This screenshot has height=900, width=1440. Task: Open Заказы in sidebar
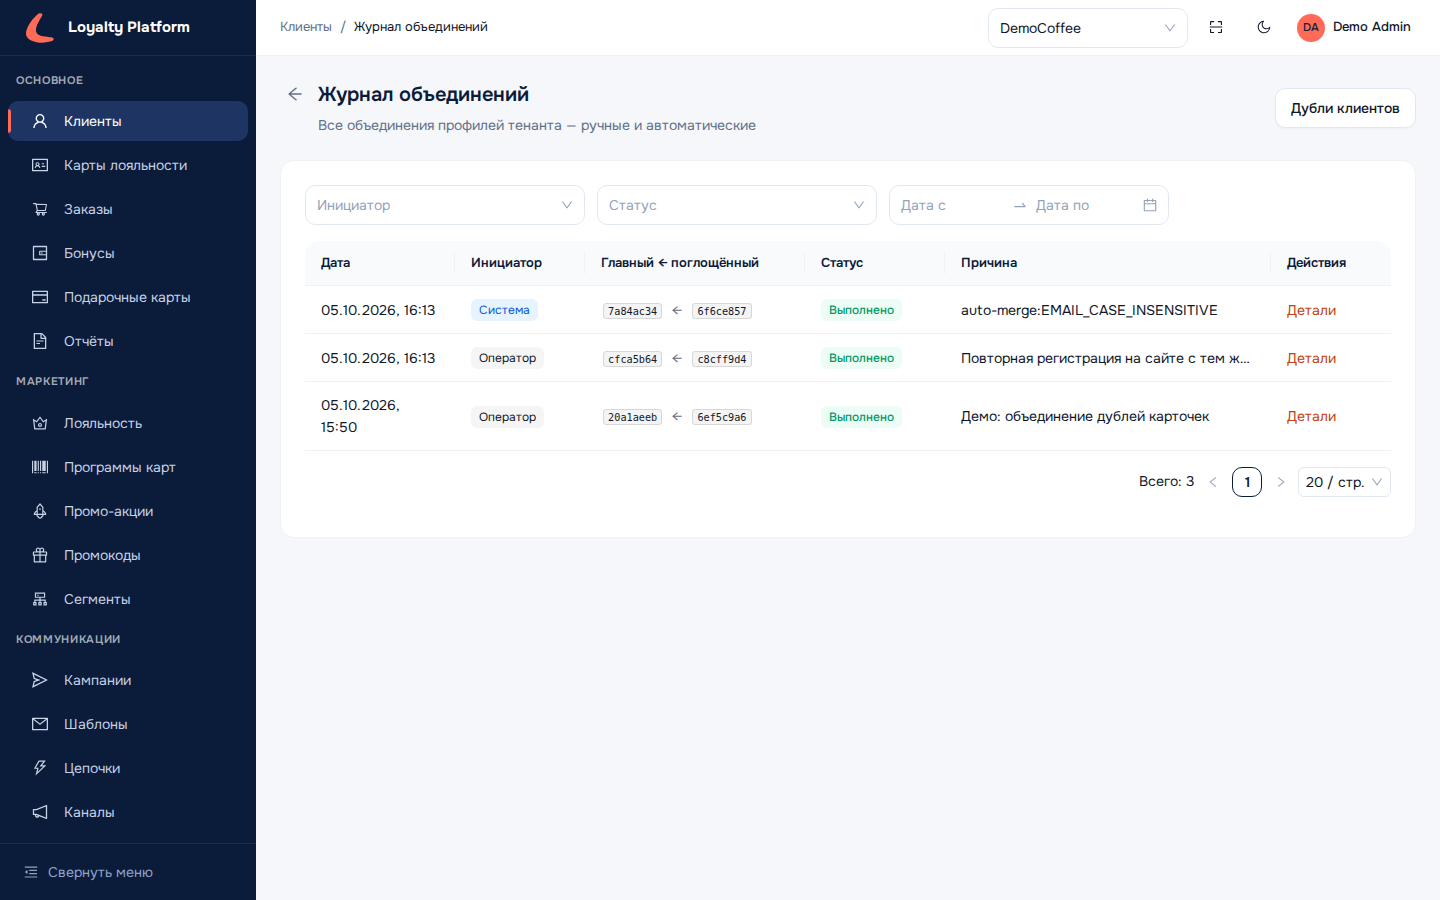(128, 209)
